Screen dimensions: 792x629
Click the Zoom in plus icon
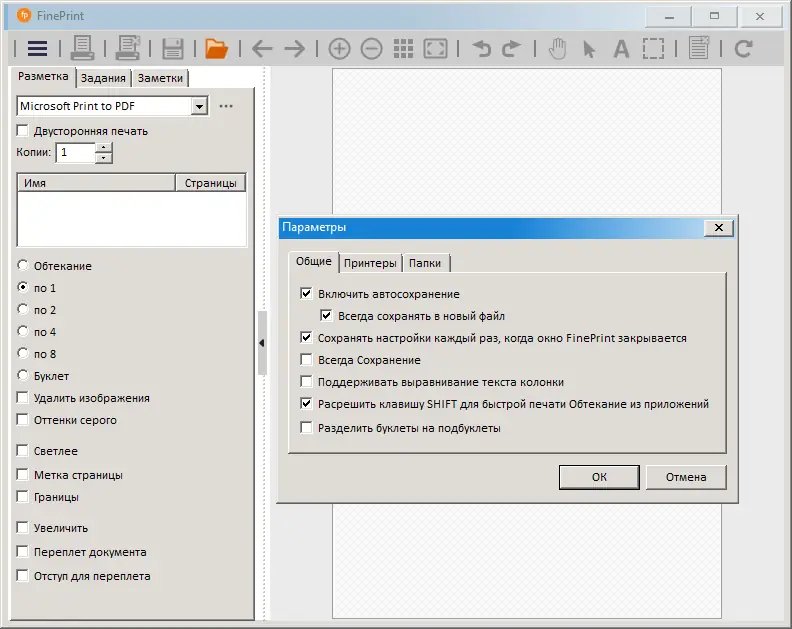point(339,49)
